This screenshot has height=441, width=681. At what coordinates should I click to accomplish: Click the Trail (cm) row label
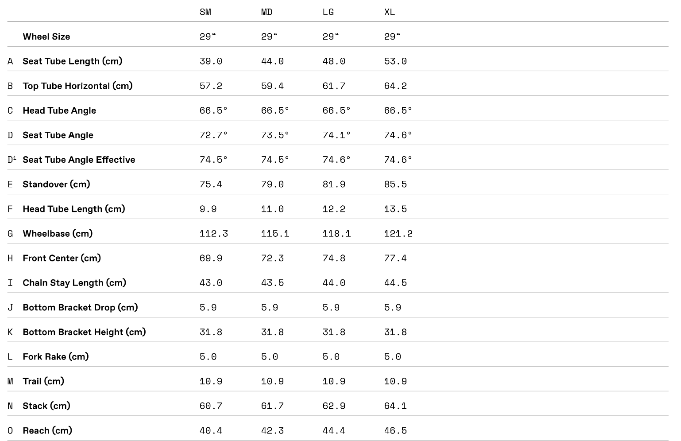(44, 381)
